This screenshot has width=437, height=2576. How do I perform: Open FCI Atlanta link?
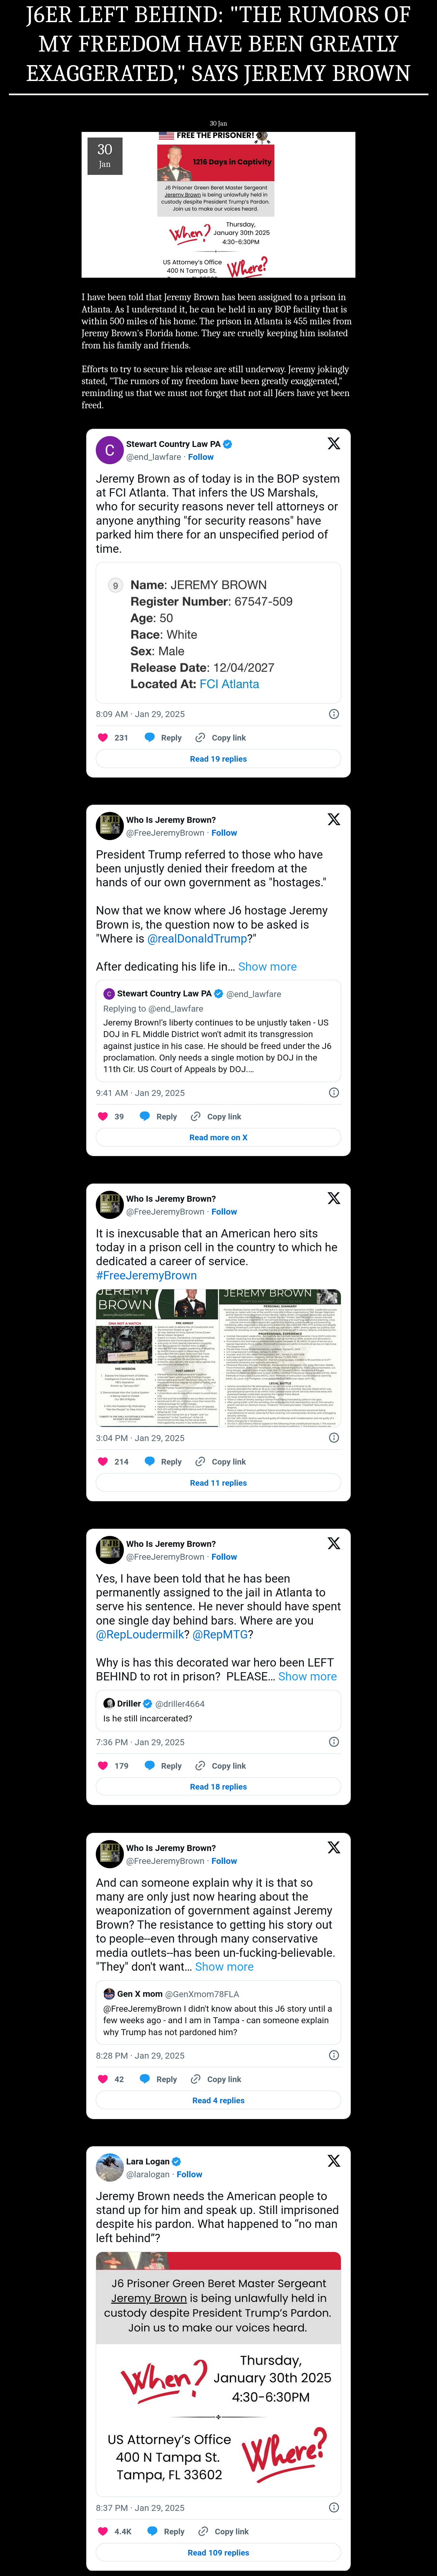click(x=229, y=684)
